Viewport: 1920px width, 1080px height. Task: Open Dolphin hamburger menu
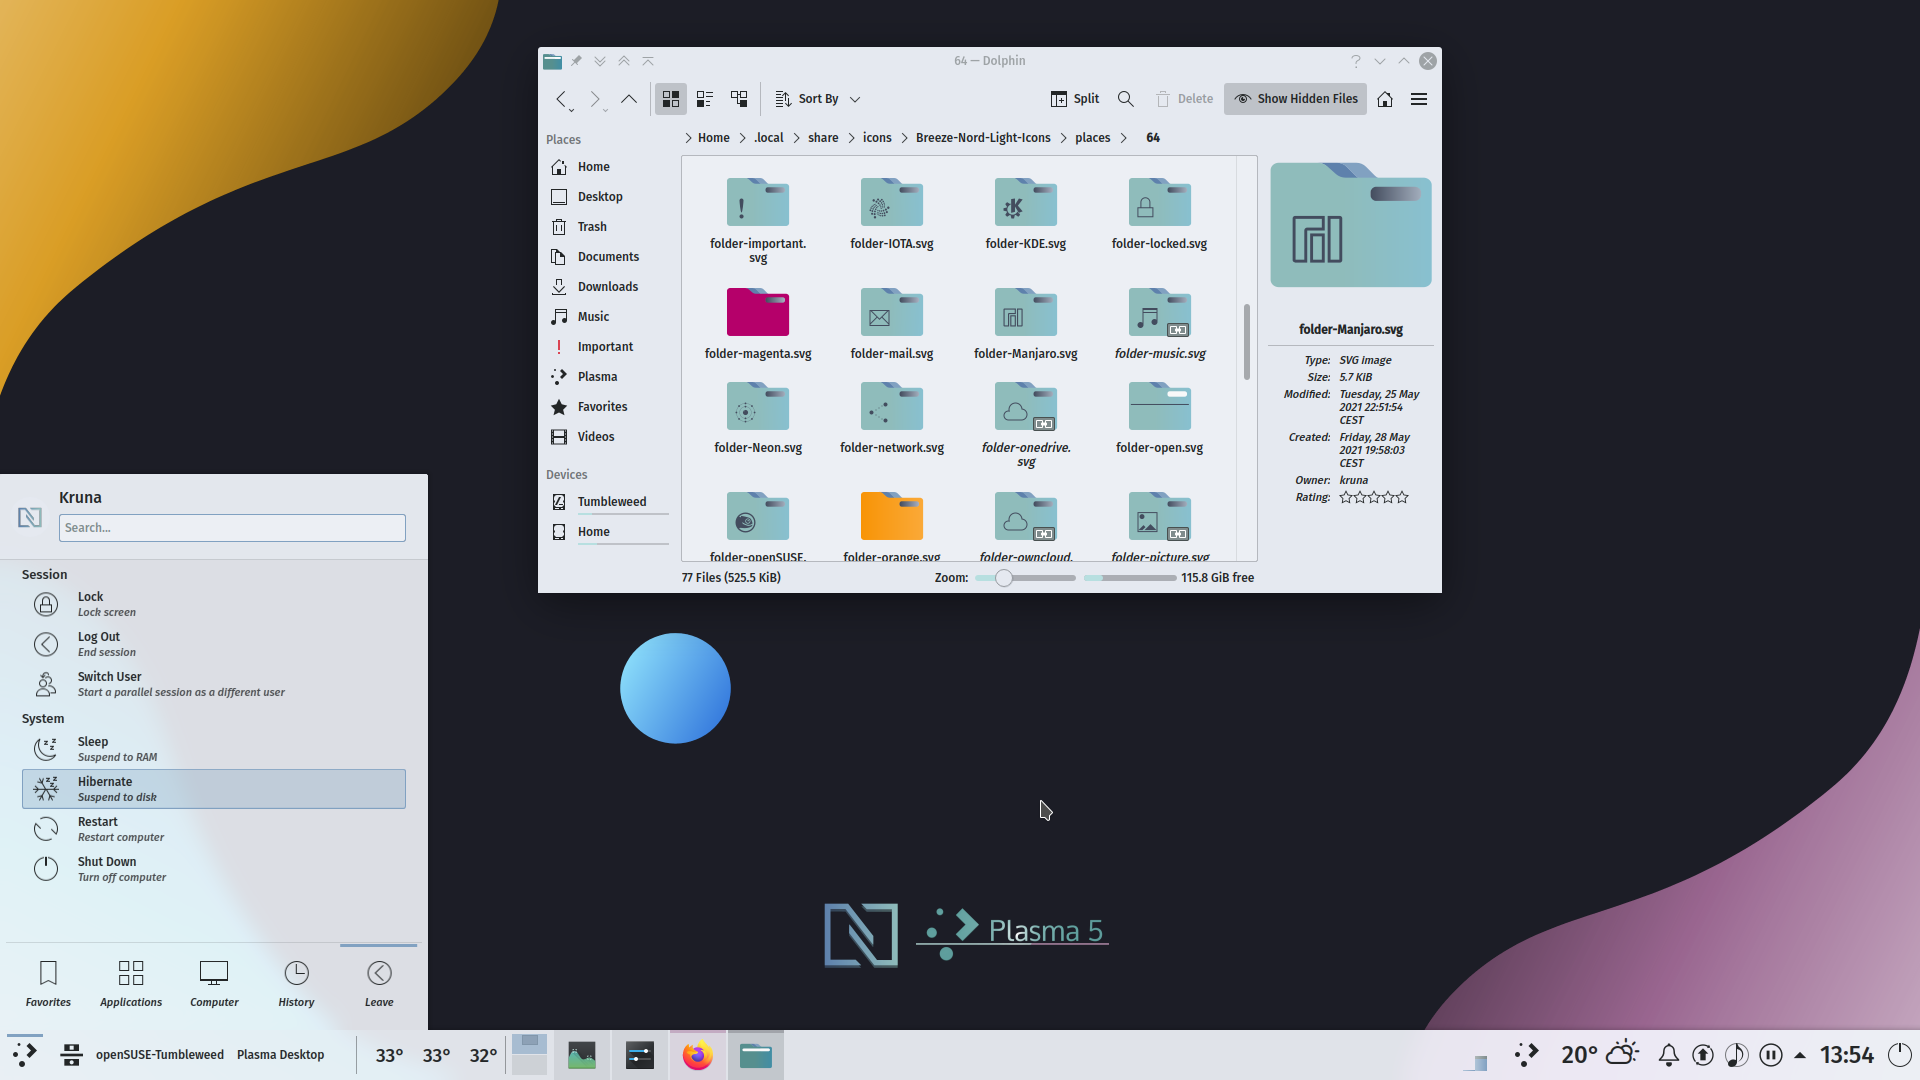pos(1419,99)
